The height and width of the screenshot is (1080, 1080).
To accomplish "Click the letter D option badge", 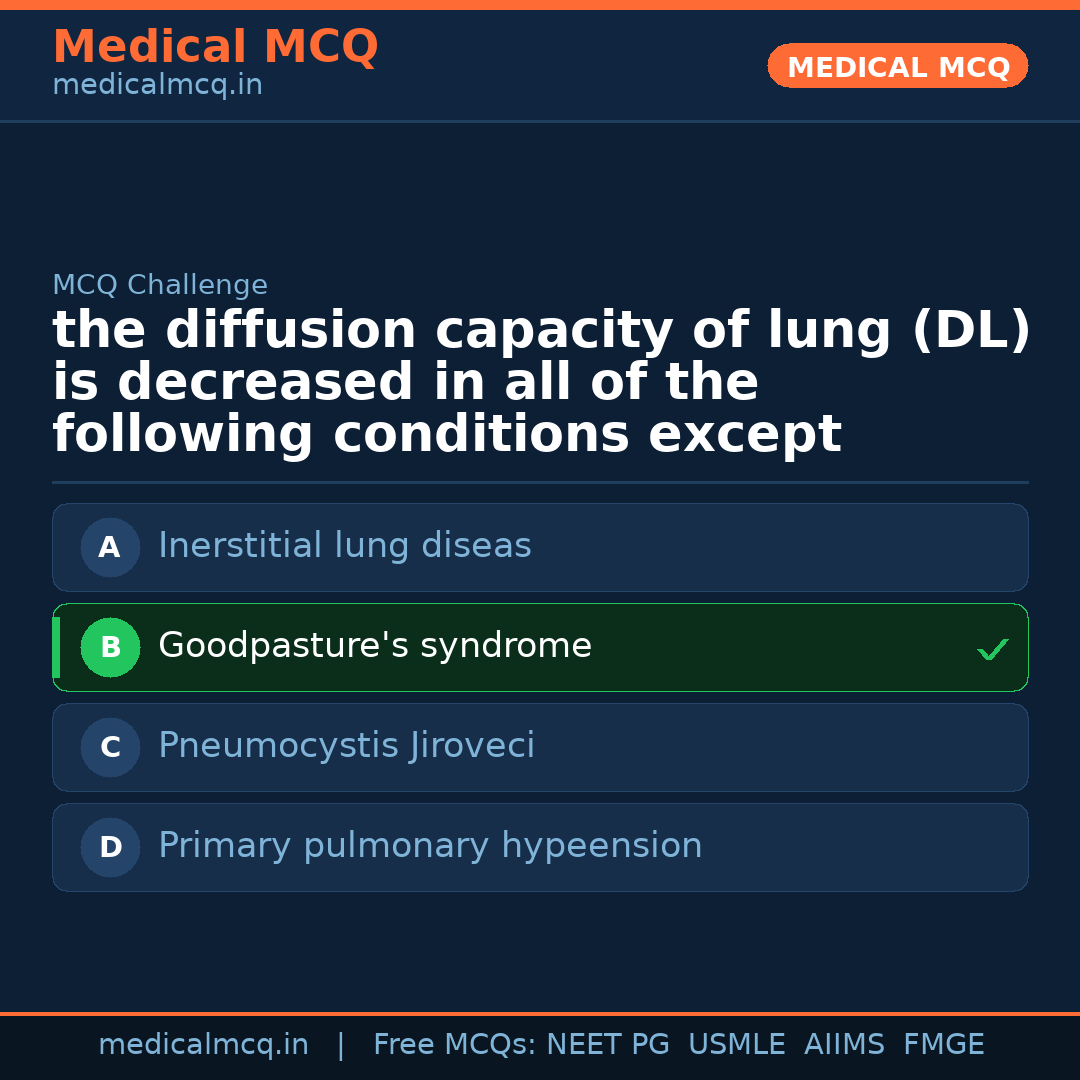I will point(110,847).
